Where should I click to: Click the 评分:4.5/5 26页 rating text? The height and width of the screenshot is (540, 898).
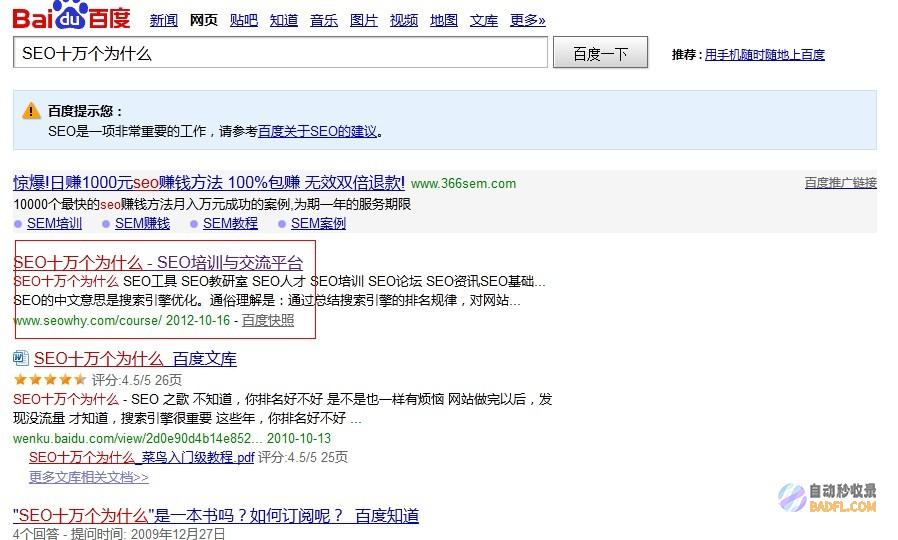tap(137, 380)
